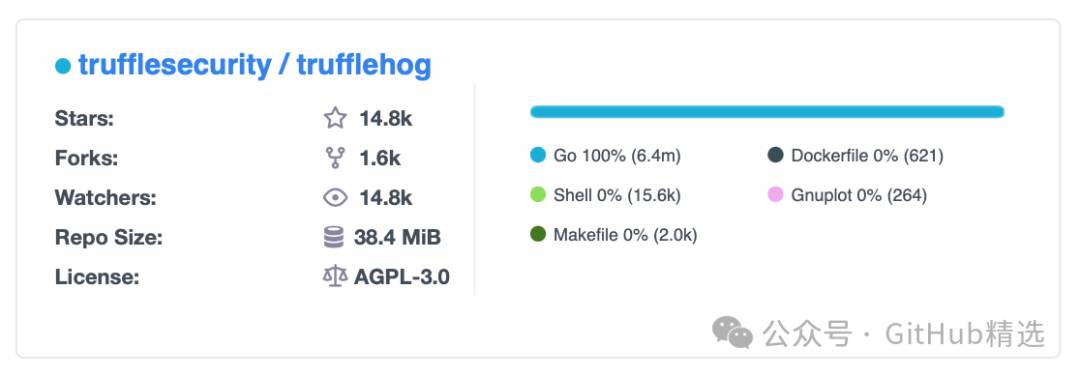Click the blue Go language color dot
Viewport: 1080px width, 377px height.
538,155
